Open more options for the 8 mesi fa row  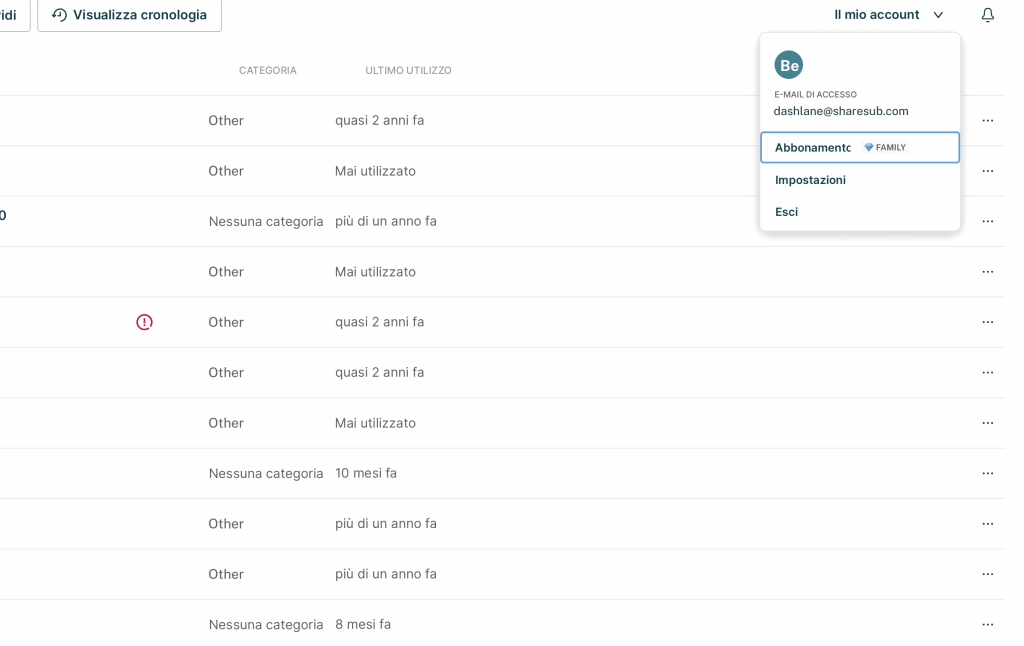tap(987, 624)
